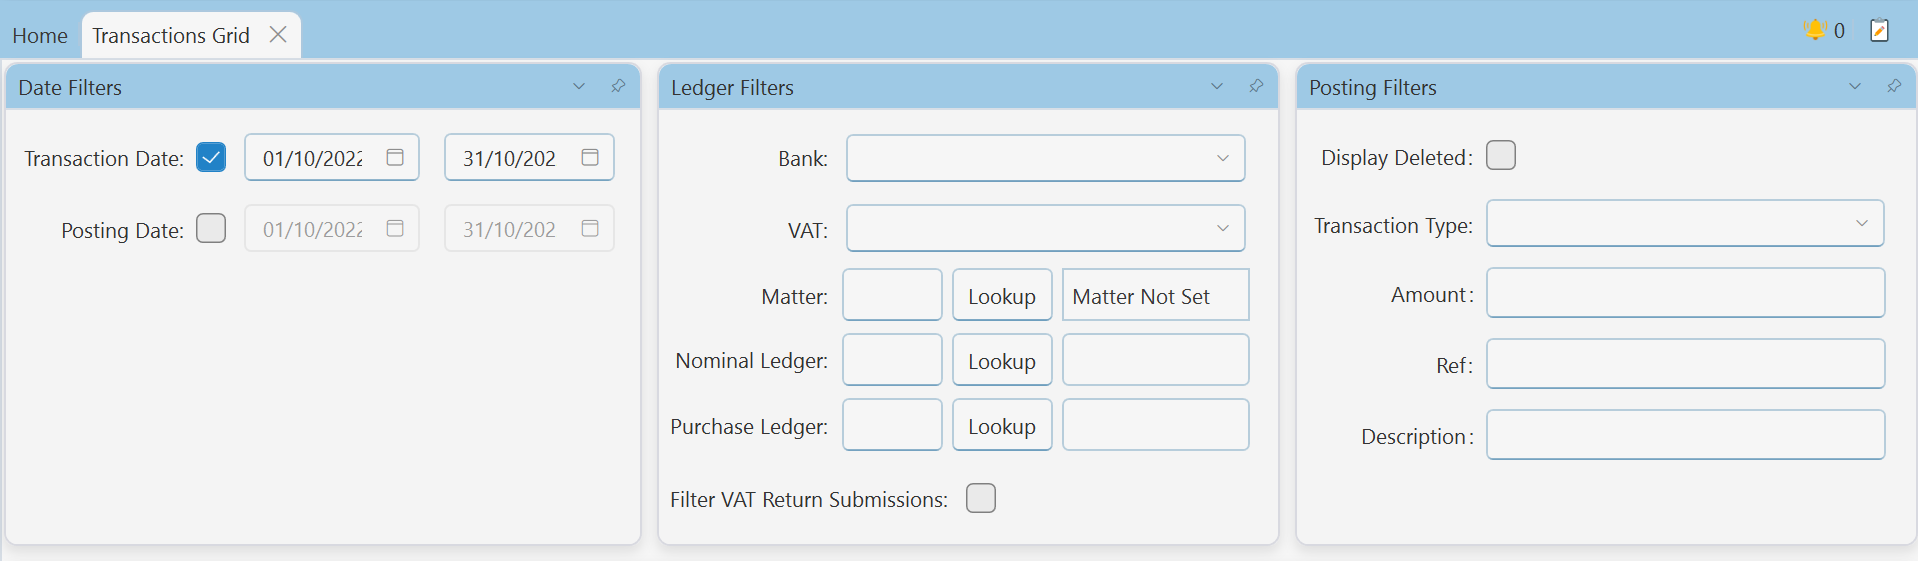1918x561 pixels.
Task: Collapse the Ledger Filters panel chevron
Action: click(x=1217, y=86)
